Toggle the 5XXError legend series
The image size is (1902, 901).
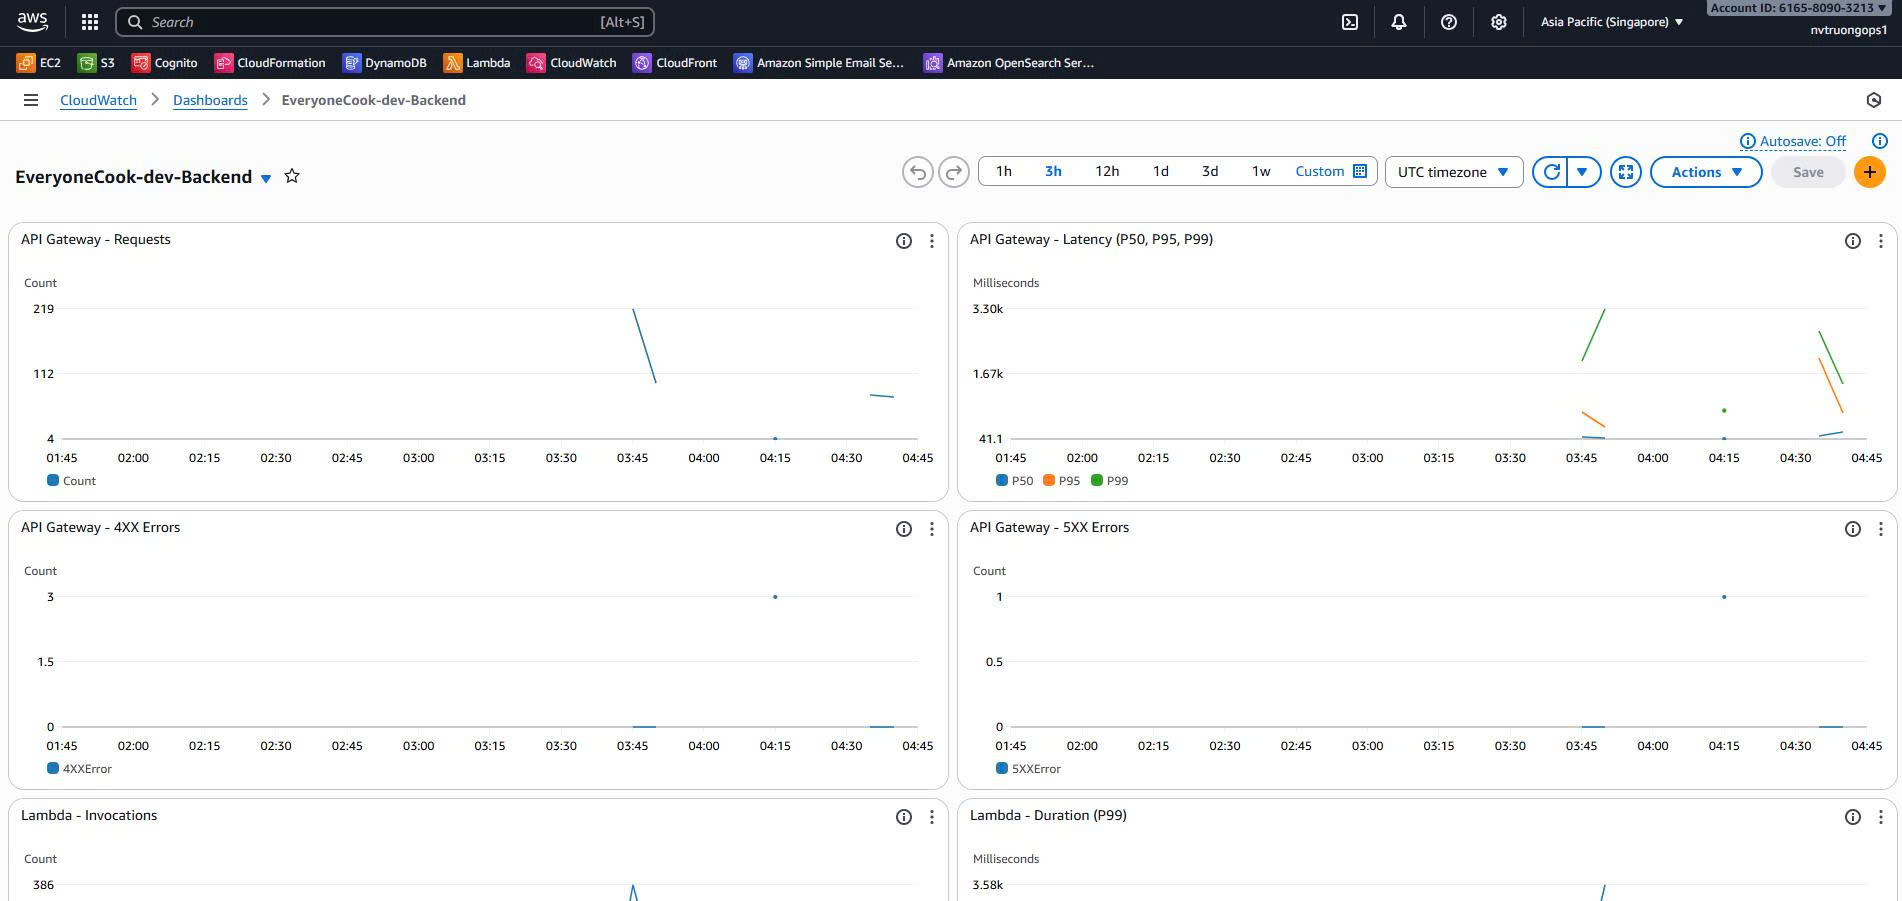coord(1028,769)
